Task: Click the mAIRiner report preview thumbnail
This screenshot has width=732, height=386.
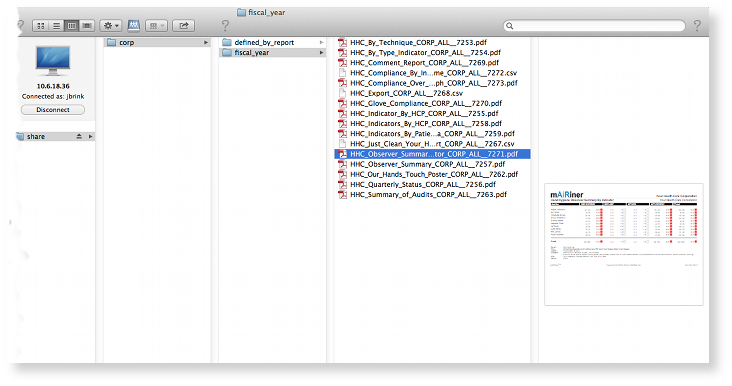Action: pyautogui.click(x=624, y=245)
